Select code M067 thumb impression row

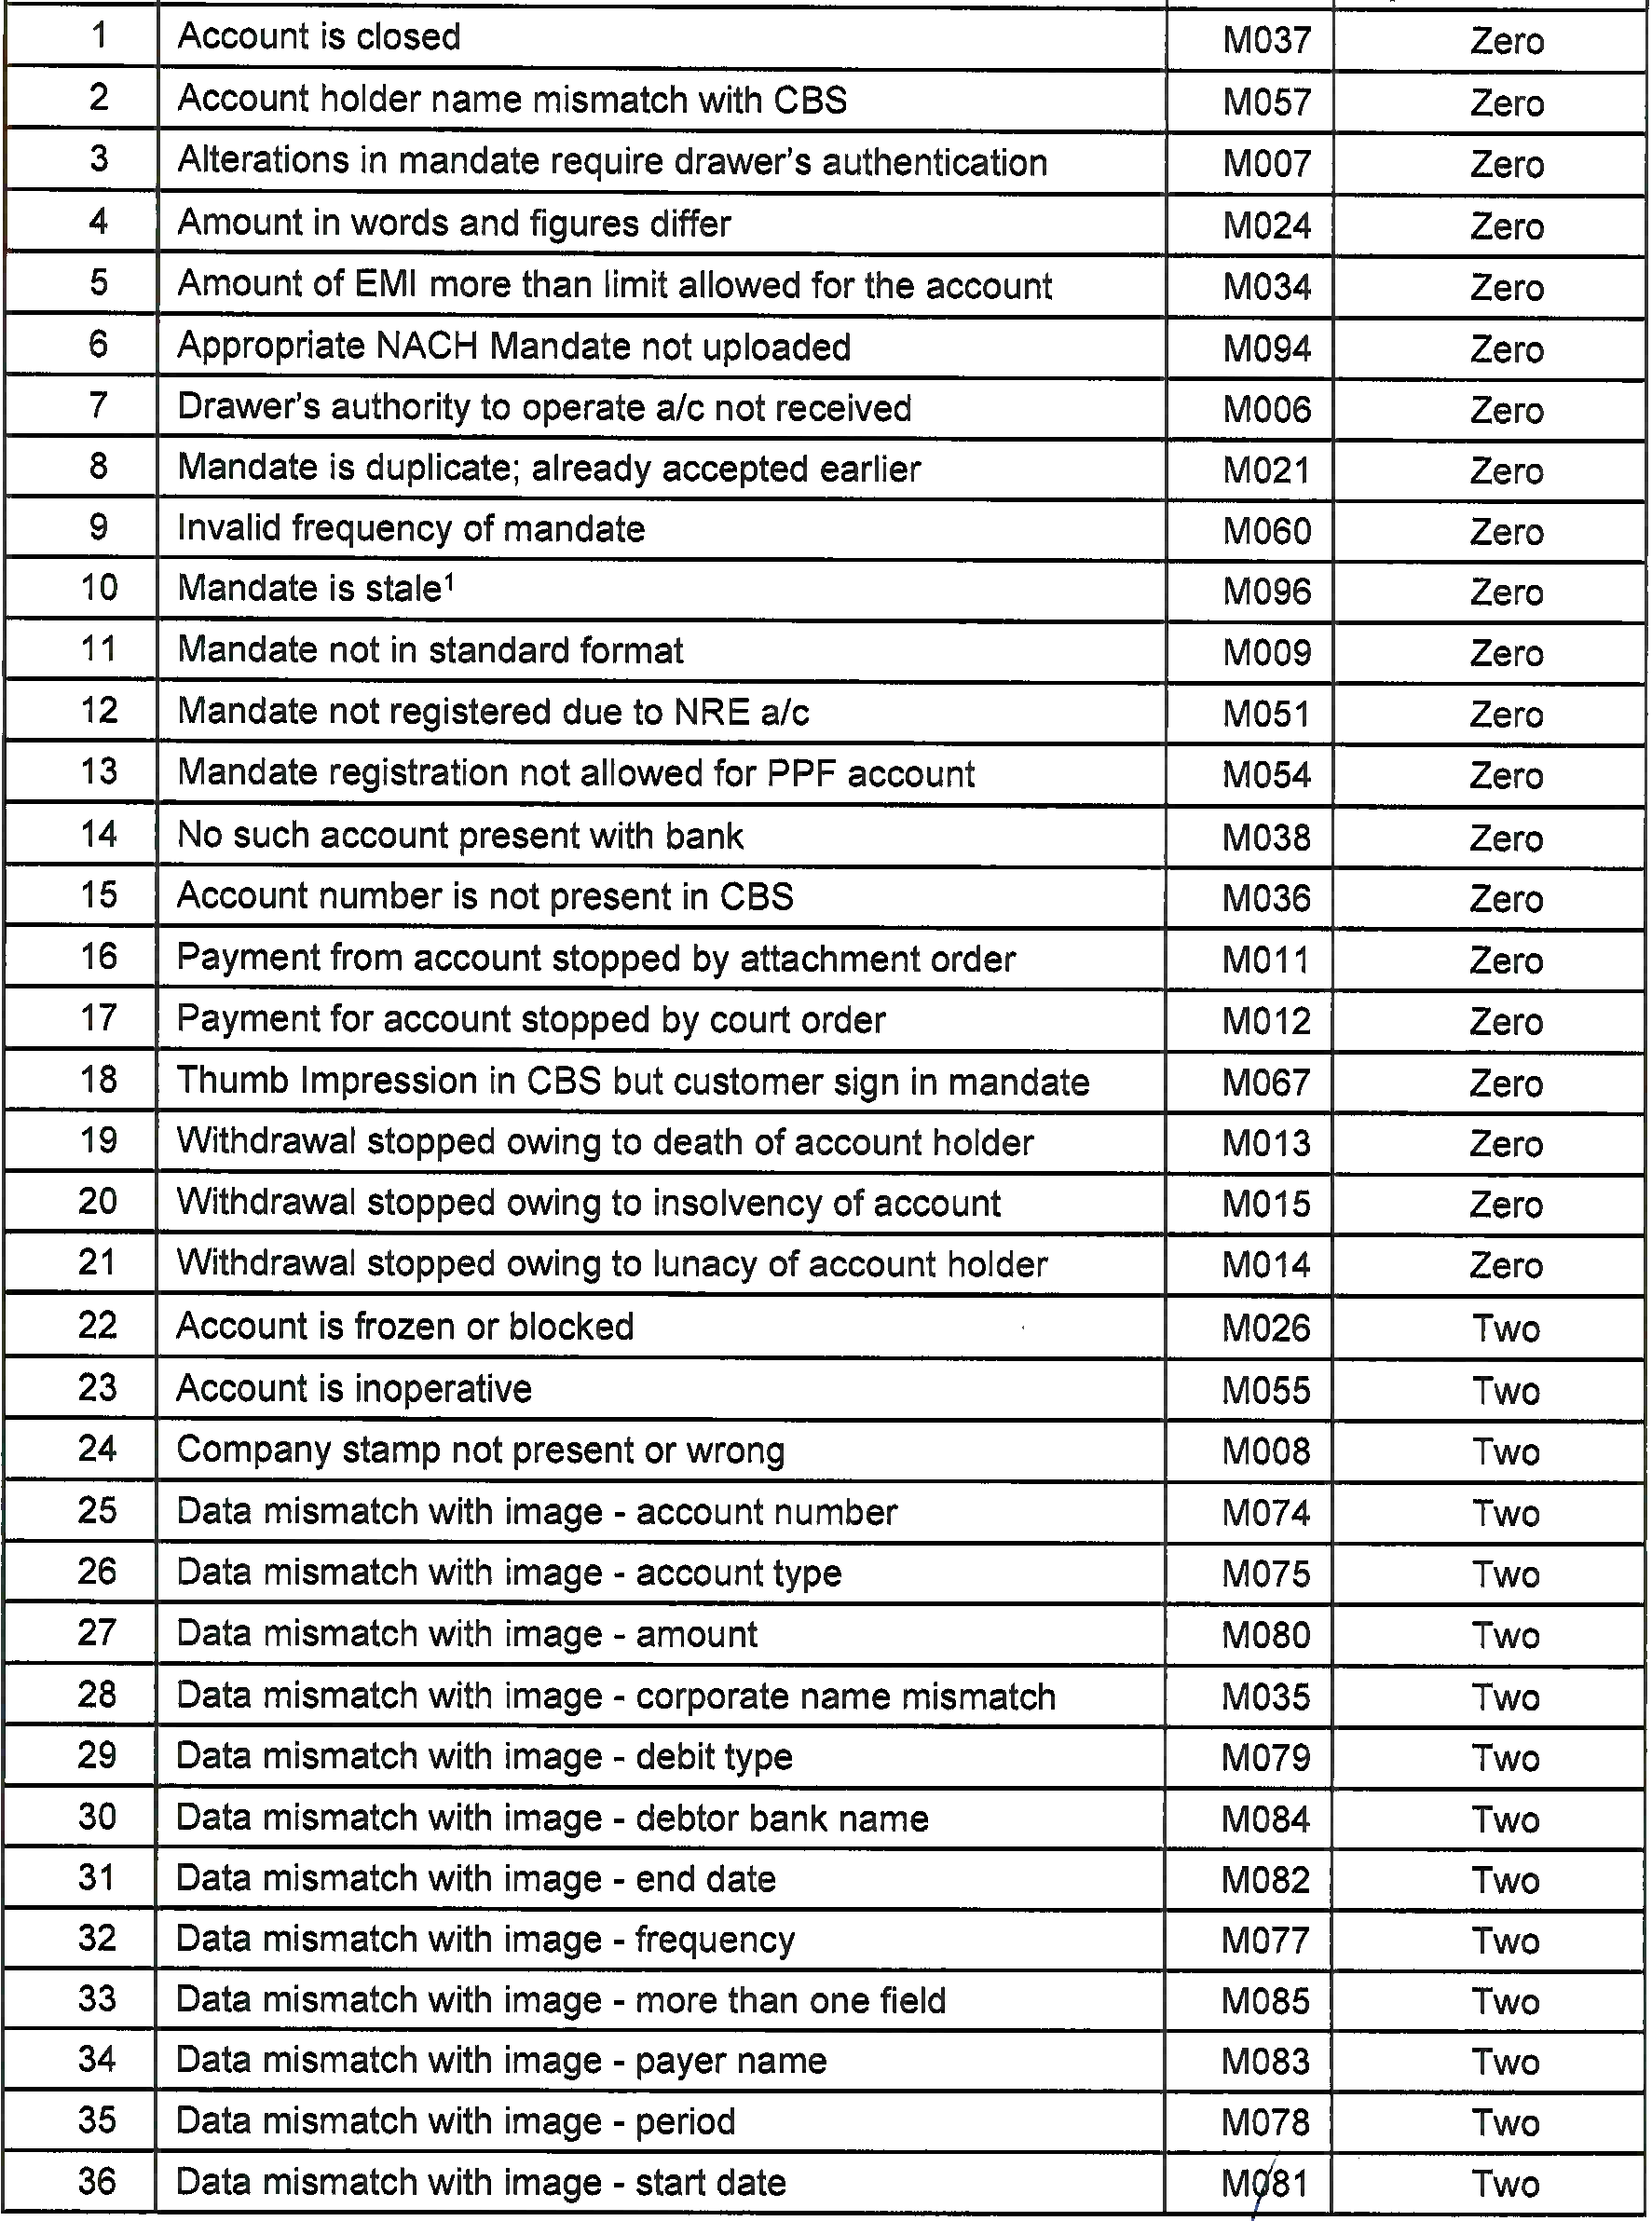1266,1083
